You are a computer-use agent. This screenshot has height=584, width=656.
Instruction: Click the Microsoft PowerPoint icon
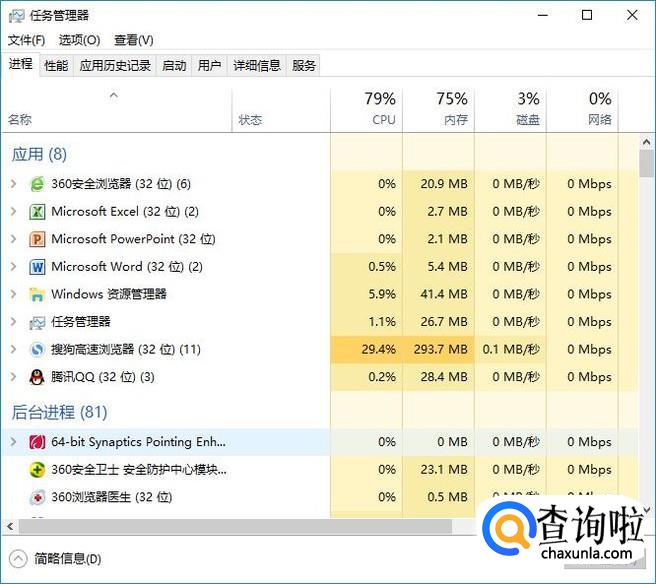[x=37, y=239]
